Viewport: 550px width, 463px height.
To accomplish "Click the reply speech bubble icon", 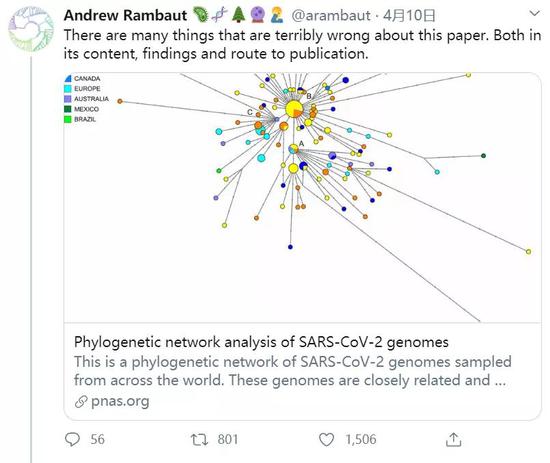I will [73, 439].
